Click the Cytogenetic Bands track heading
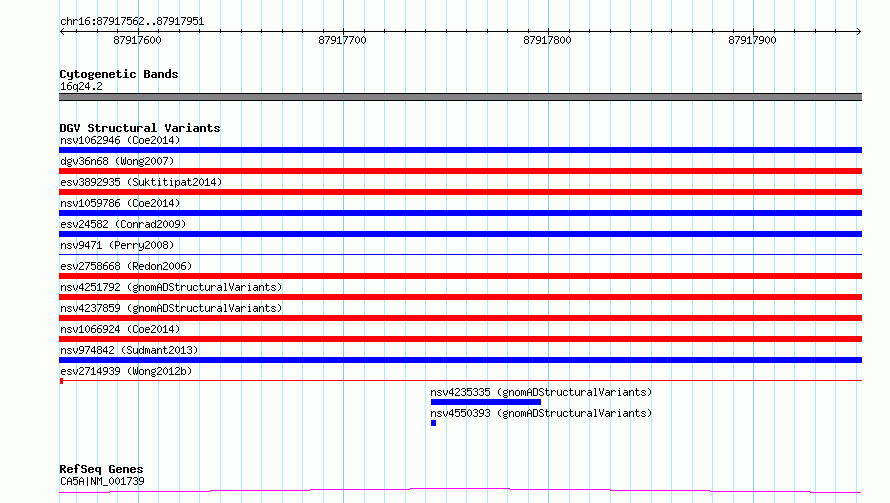This screenshot has width=890, height=503. tap(119, 74)
